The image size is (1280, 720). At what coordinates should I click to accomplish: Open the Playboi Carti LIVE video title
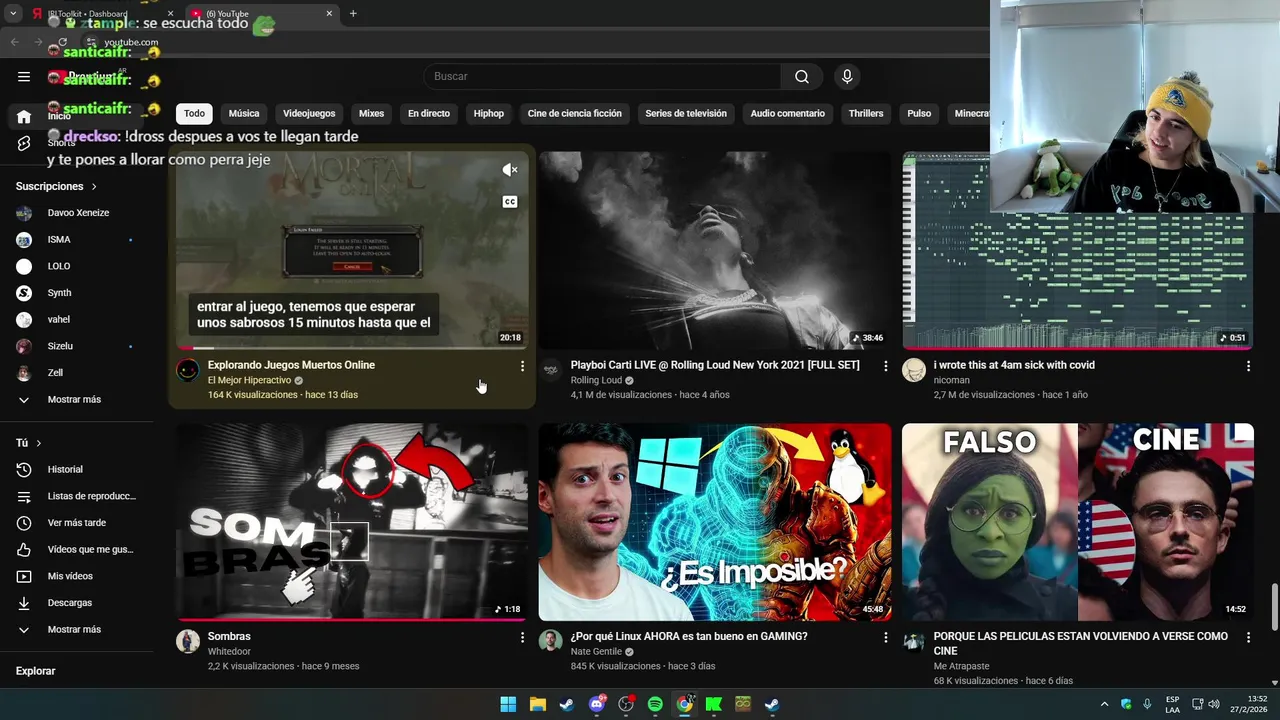pyautogui.click(x=715, y=365)
